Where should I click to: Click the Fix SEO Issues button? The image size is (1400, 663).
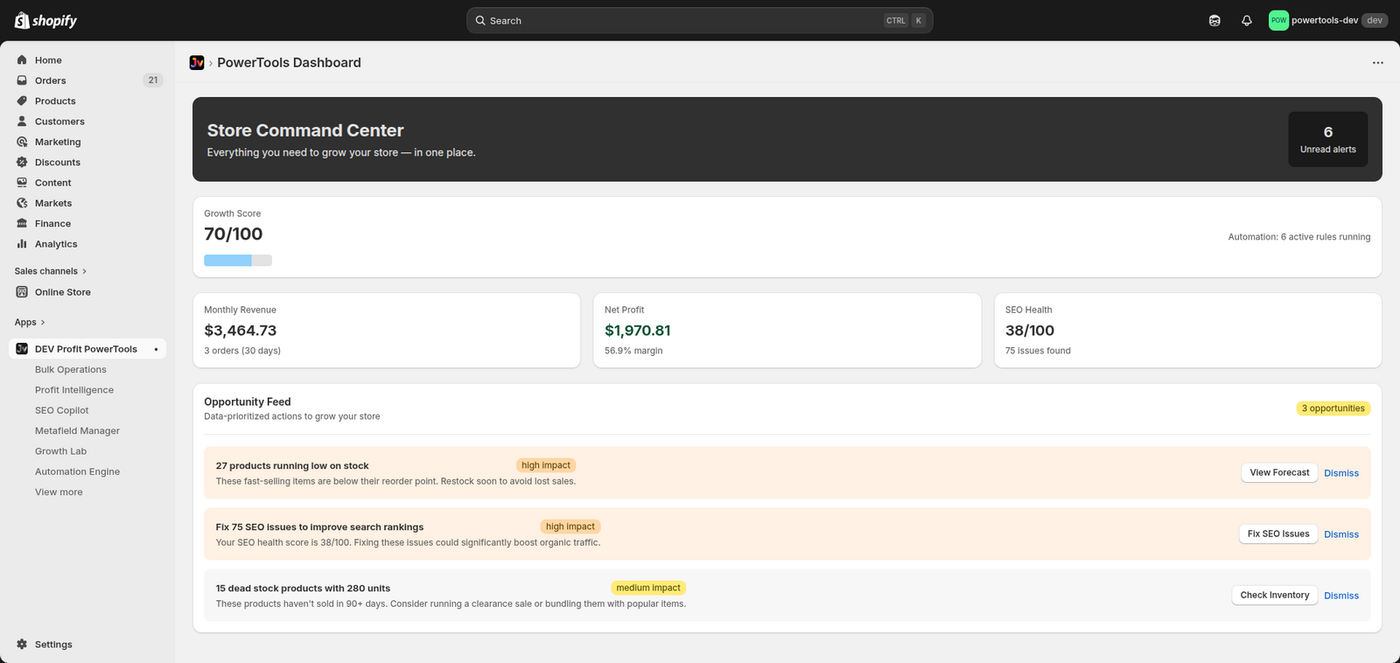pos(1278,534)
